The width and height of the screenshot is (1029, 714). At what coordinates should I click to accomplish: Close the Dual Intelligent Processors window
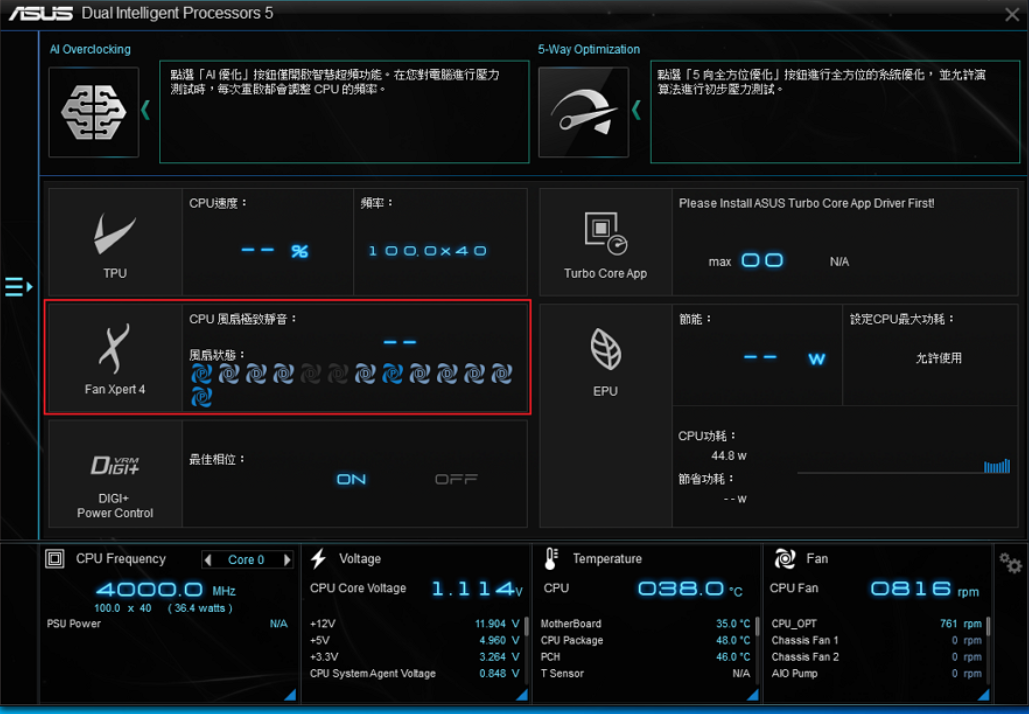click(x=1011, y=15)
